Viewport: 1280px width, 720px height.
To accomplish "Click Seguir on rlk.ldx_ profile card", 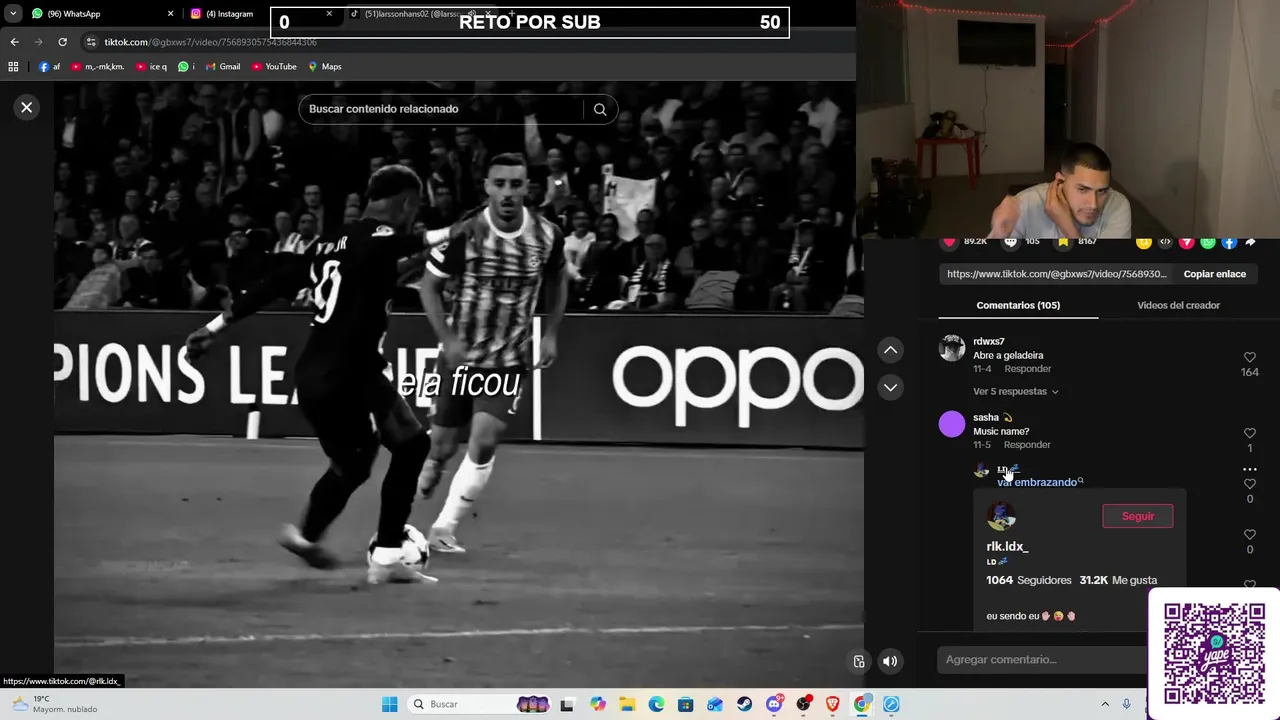I will pyautogui.click(x=1138, y=516).
